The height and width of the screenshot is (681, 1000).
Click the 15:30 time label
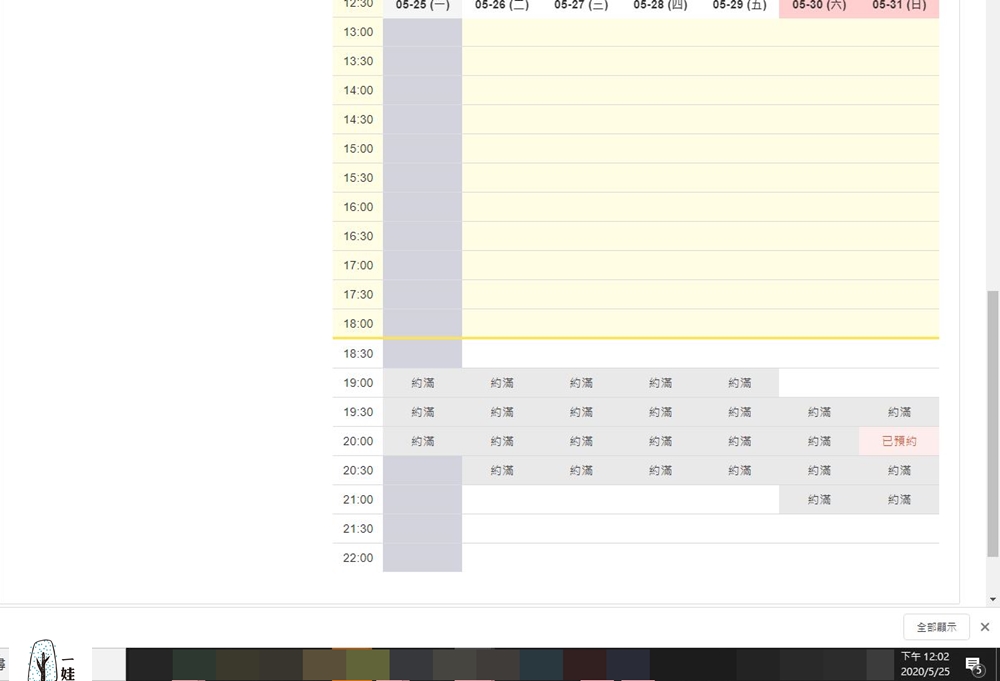click(x=358, y=178)
